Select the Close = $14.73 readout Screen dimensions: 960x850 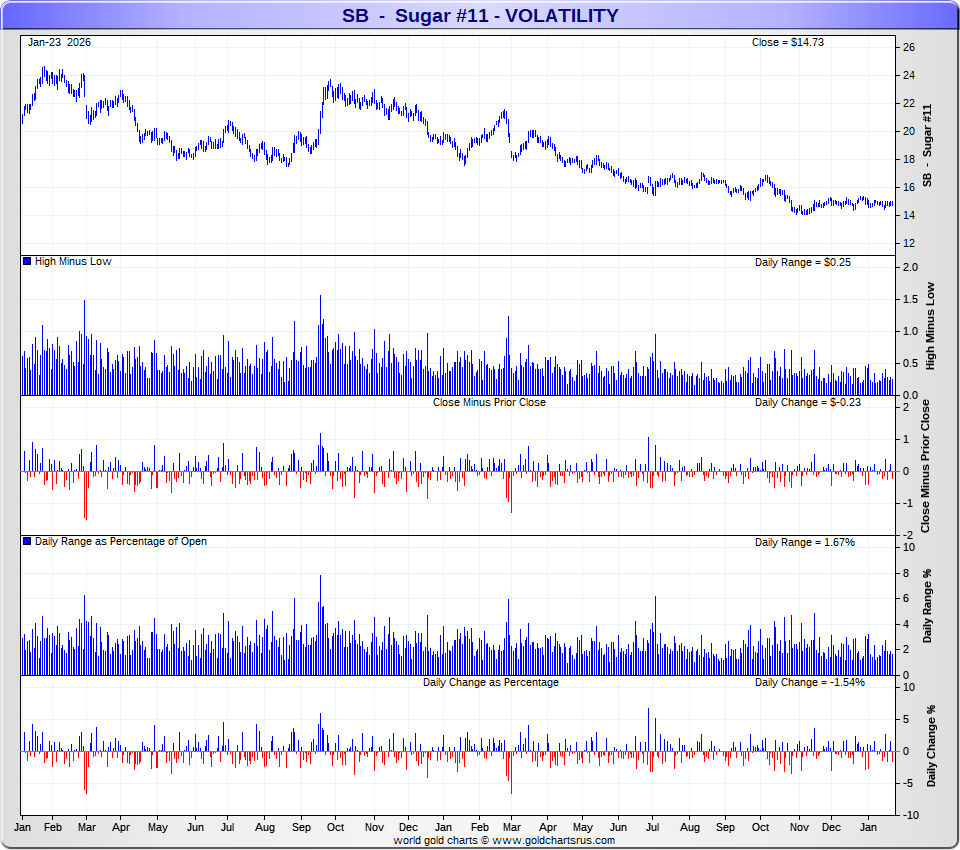[x=787, y=42]
